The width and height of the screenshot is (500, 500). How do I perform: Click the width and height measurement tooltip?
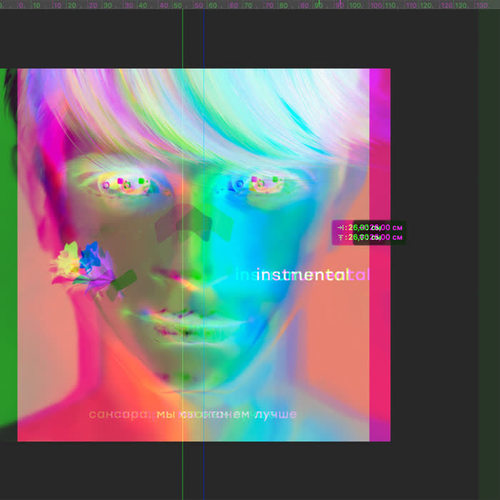(x=369, y=232)
